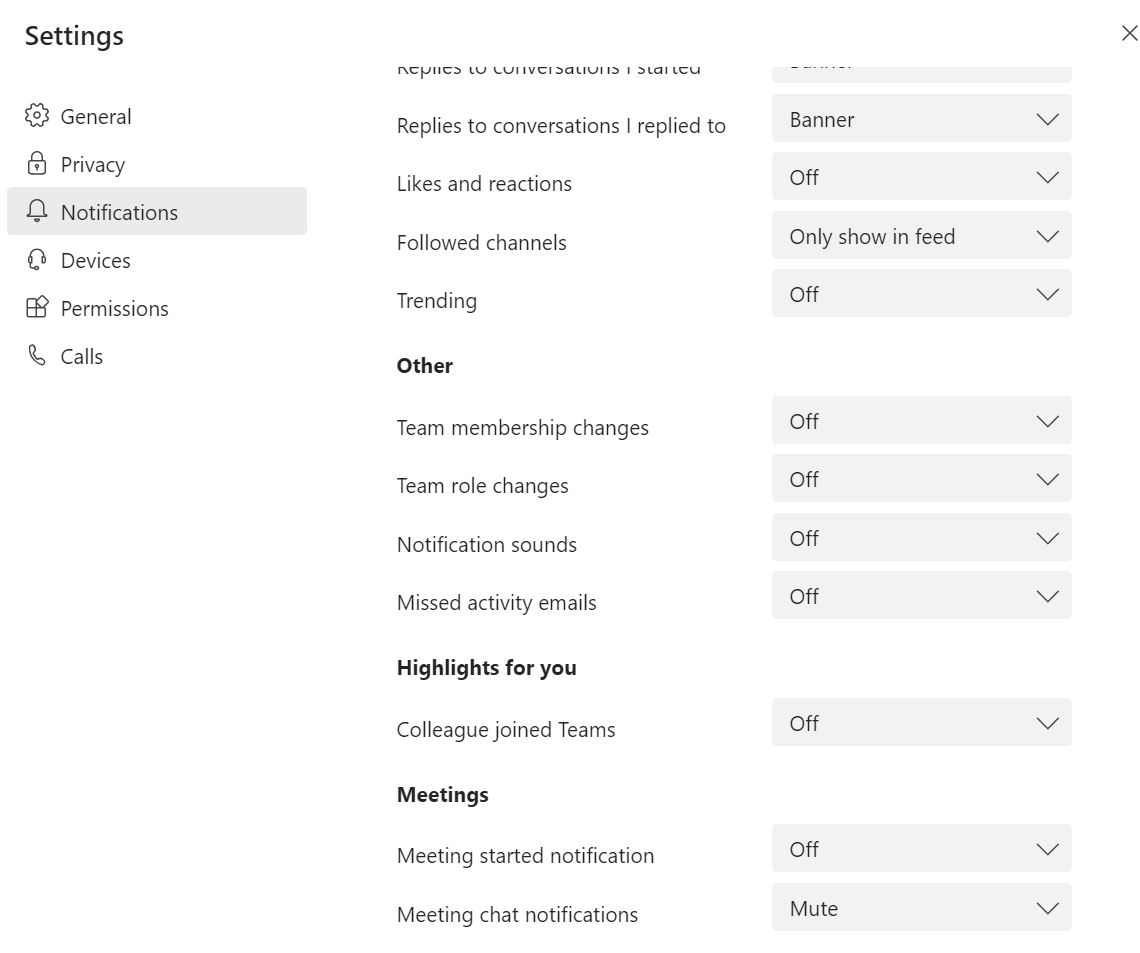Screen dimensions: 1140x953
Task: Click the Permissions icon in sidebar
Action: pyautogui.click(x=37, y=308)
